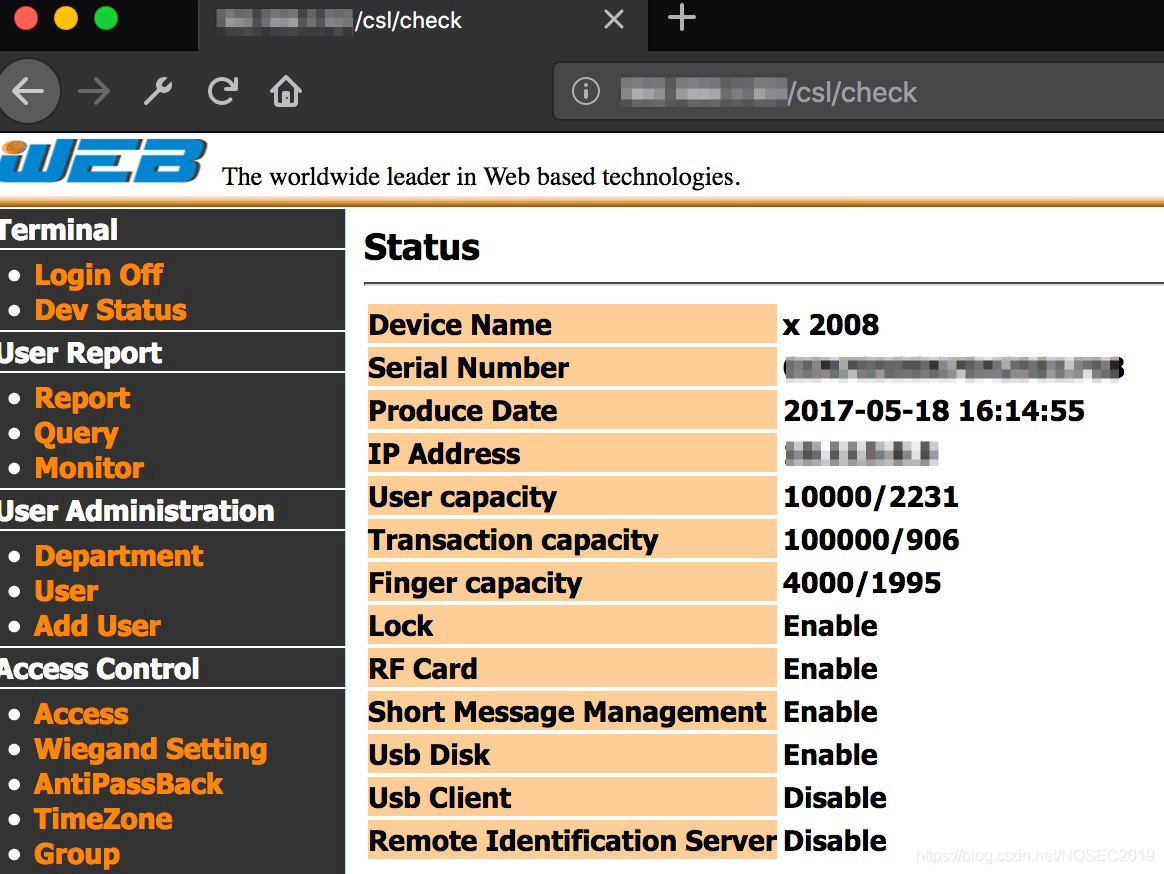1164x874 pixels.
Task: Click the Remote Identification Server label
Action: pyautogui.click(x=572, y=841)
